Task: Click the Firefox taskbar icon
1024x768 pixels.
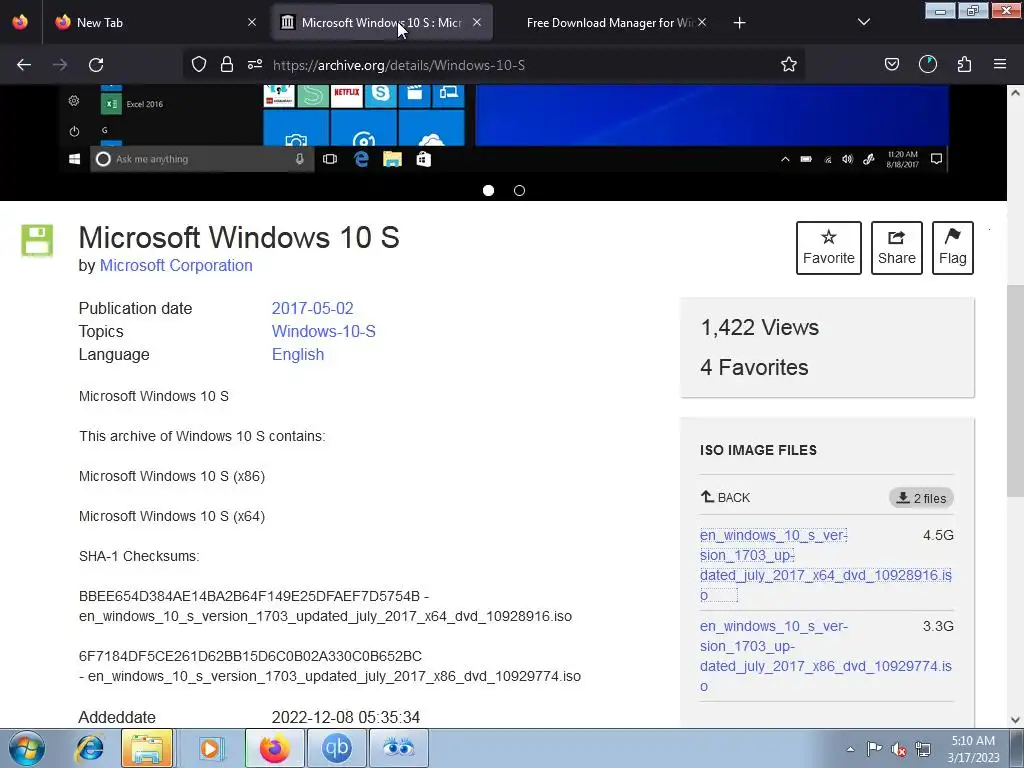Action: click(x=274, y=748)
